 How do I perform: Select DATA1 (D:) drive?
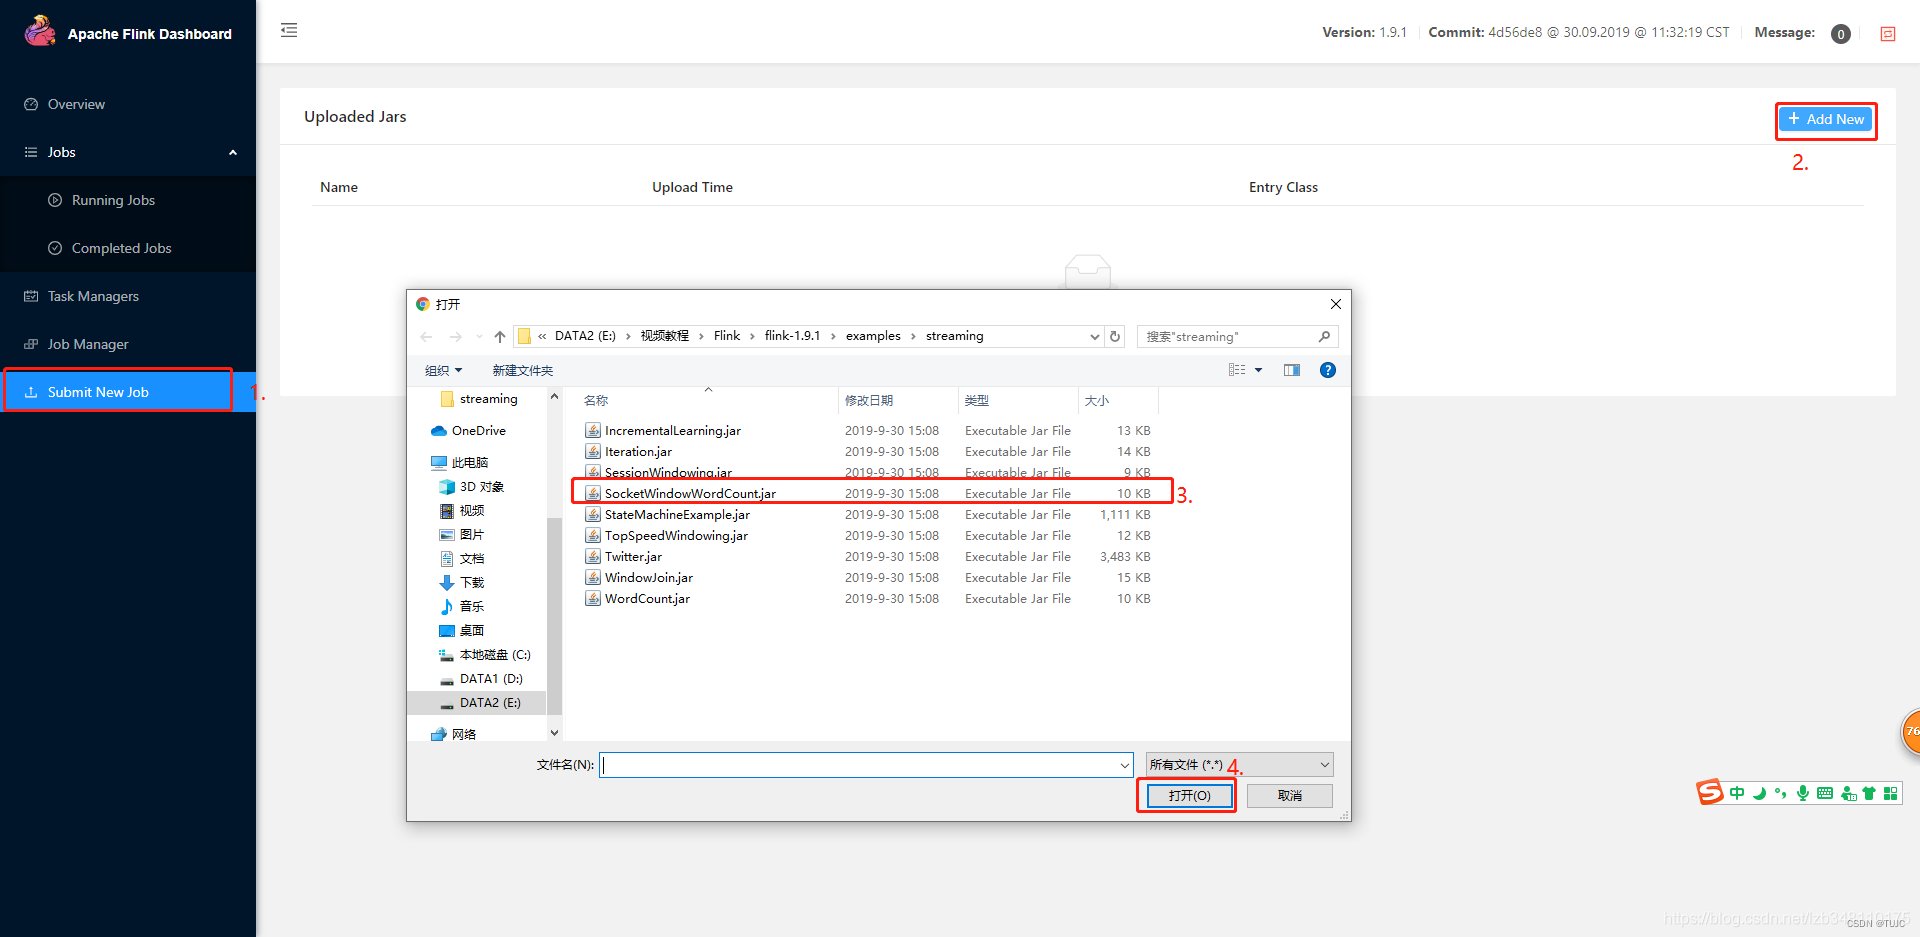[481, 679]
